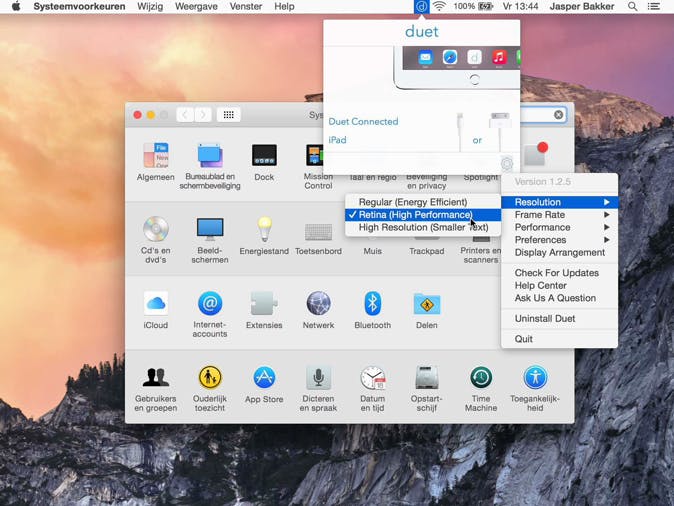Open the Wi-Fi status menu
This screenshot has width=674, height=506.
coord(439,6)
